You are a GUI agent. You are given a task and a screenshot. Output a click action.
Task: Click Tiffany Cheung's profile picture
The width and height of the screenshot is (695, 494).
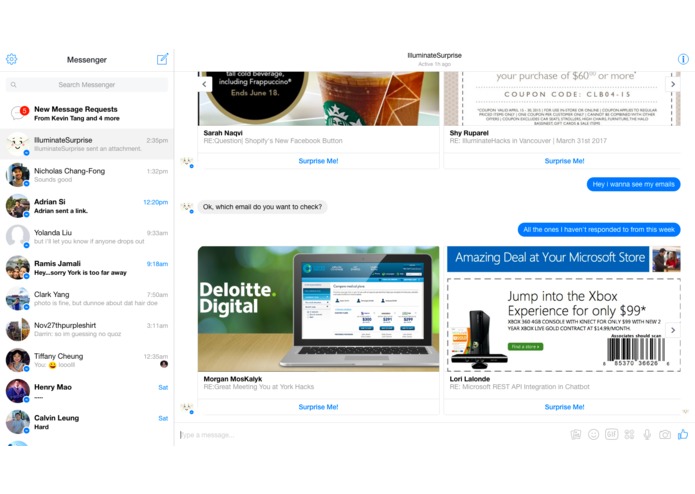tap(18, 360)
